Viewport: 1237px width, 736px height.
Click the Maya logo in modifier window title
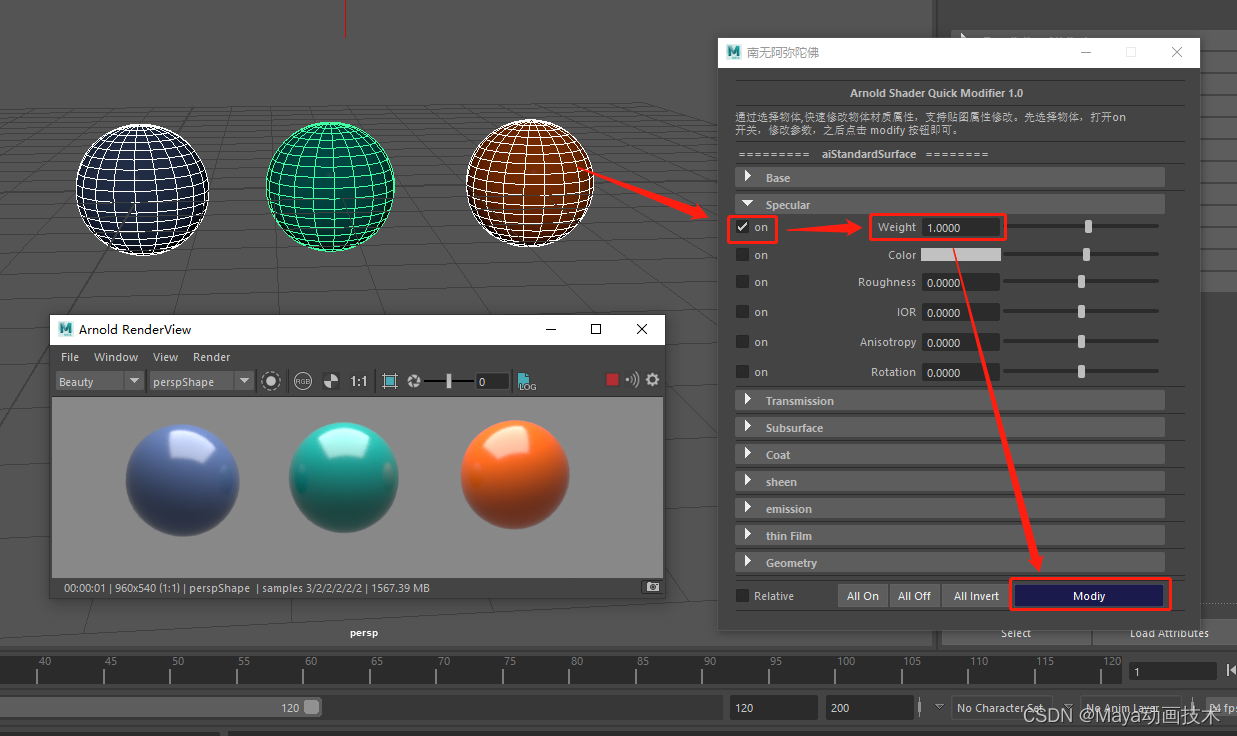click(734, 52)
